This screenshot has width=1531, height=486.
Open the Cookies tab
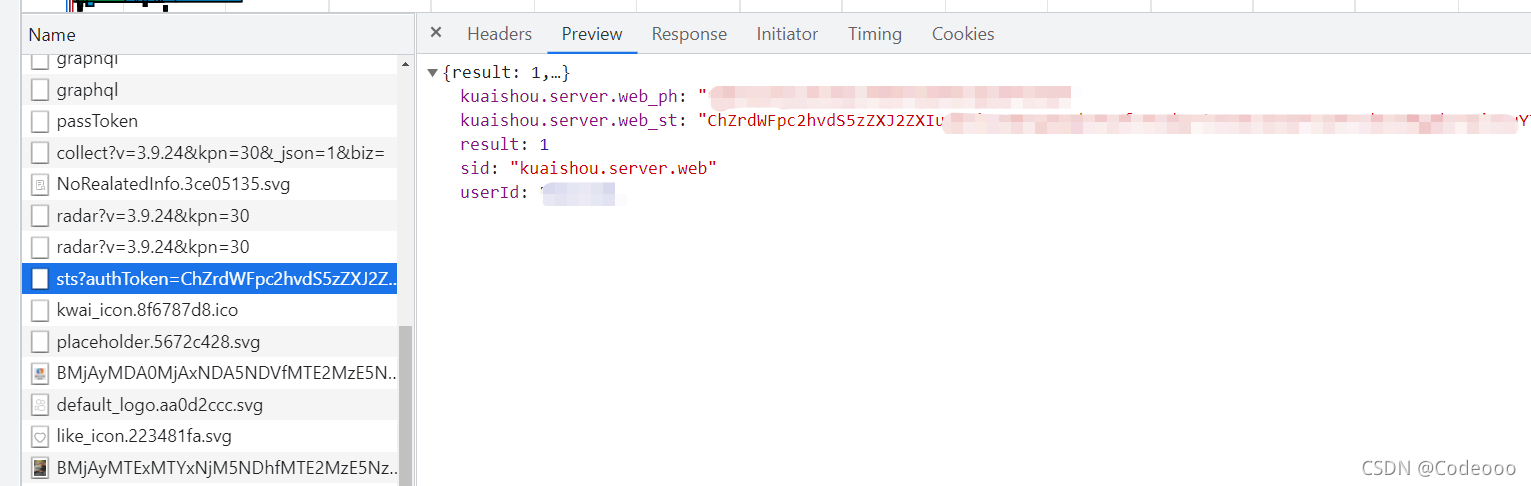tap(963, 34)
